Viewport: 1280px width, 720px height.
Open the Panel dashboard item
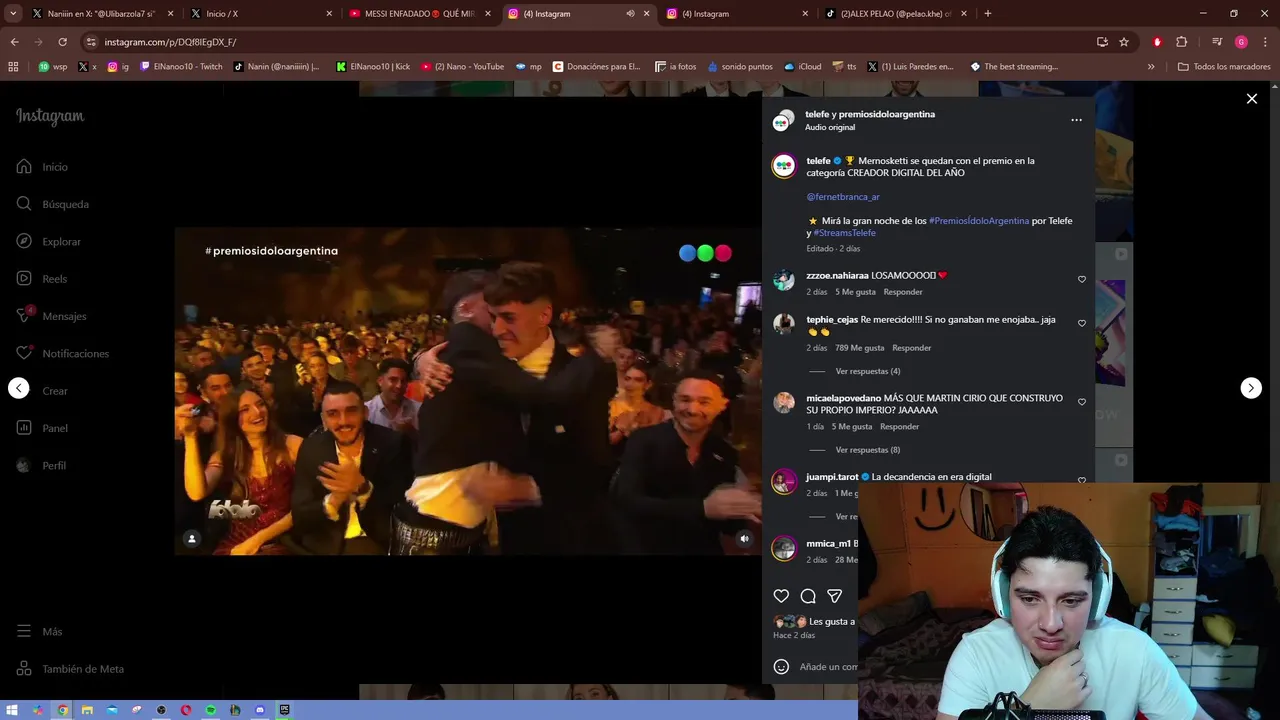tap(42, 428)
